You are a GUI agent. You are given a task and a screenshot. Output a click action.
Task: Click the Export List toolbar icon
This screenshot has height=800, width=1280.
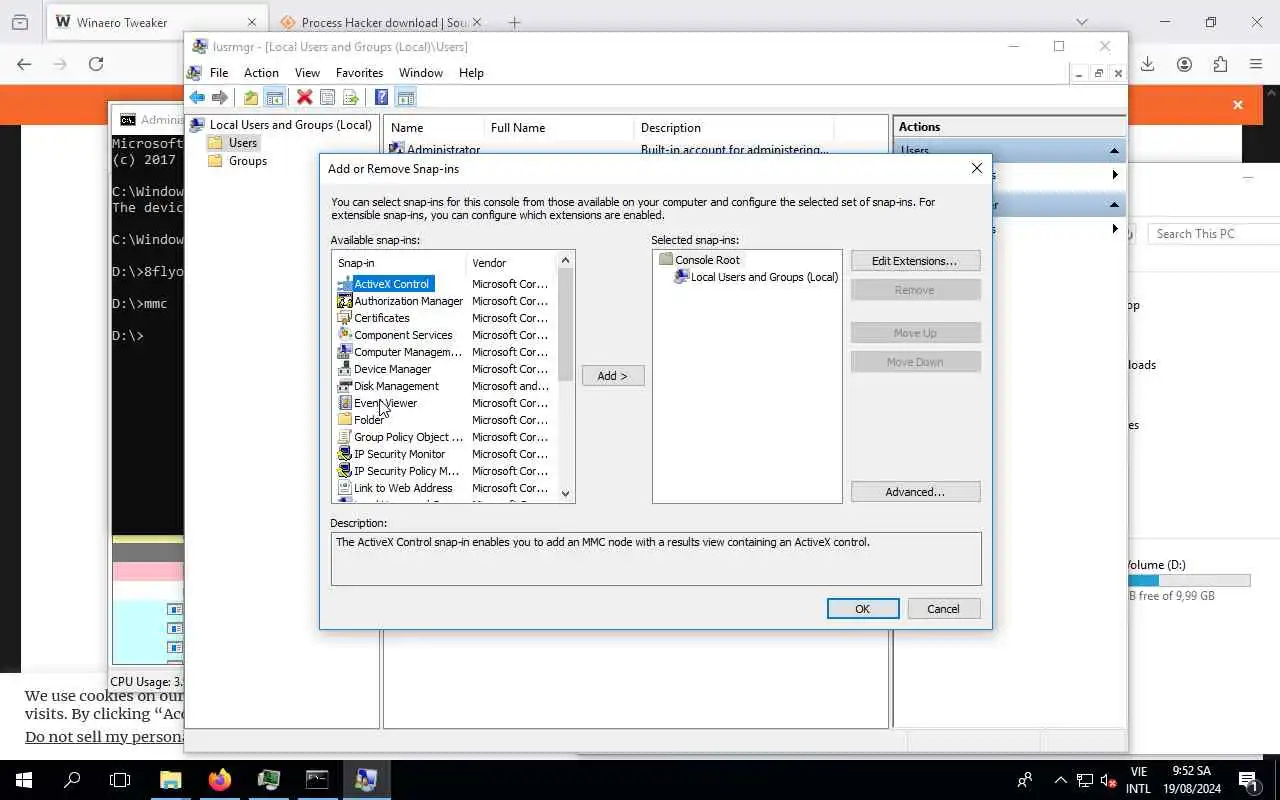pos(350,97)
